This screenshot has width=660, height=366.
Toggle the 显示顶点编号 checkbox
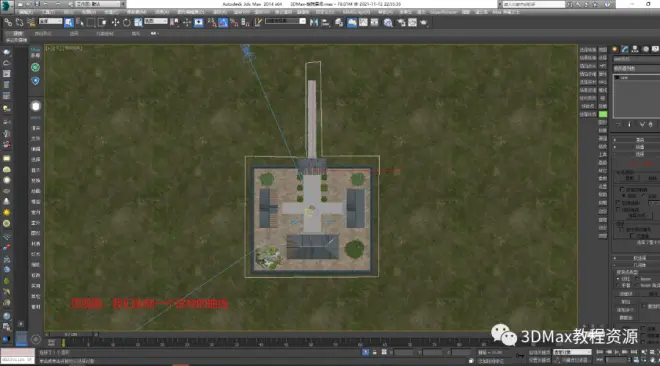[622, 229]
